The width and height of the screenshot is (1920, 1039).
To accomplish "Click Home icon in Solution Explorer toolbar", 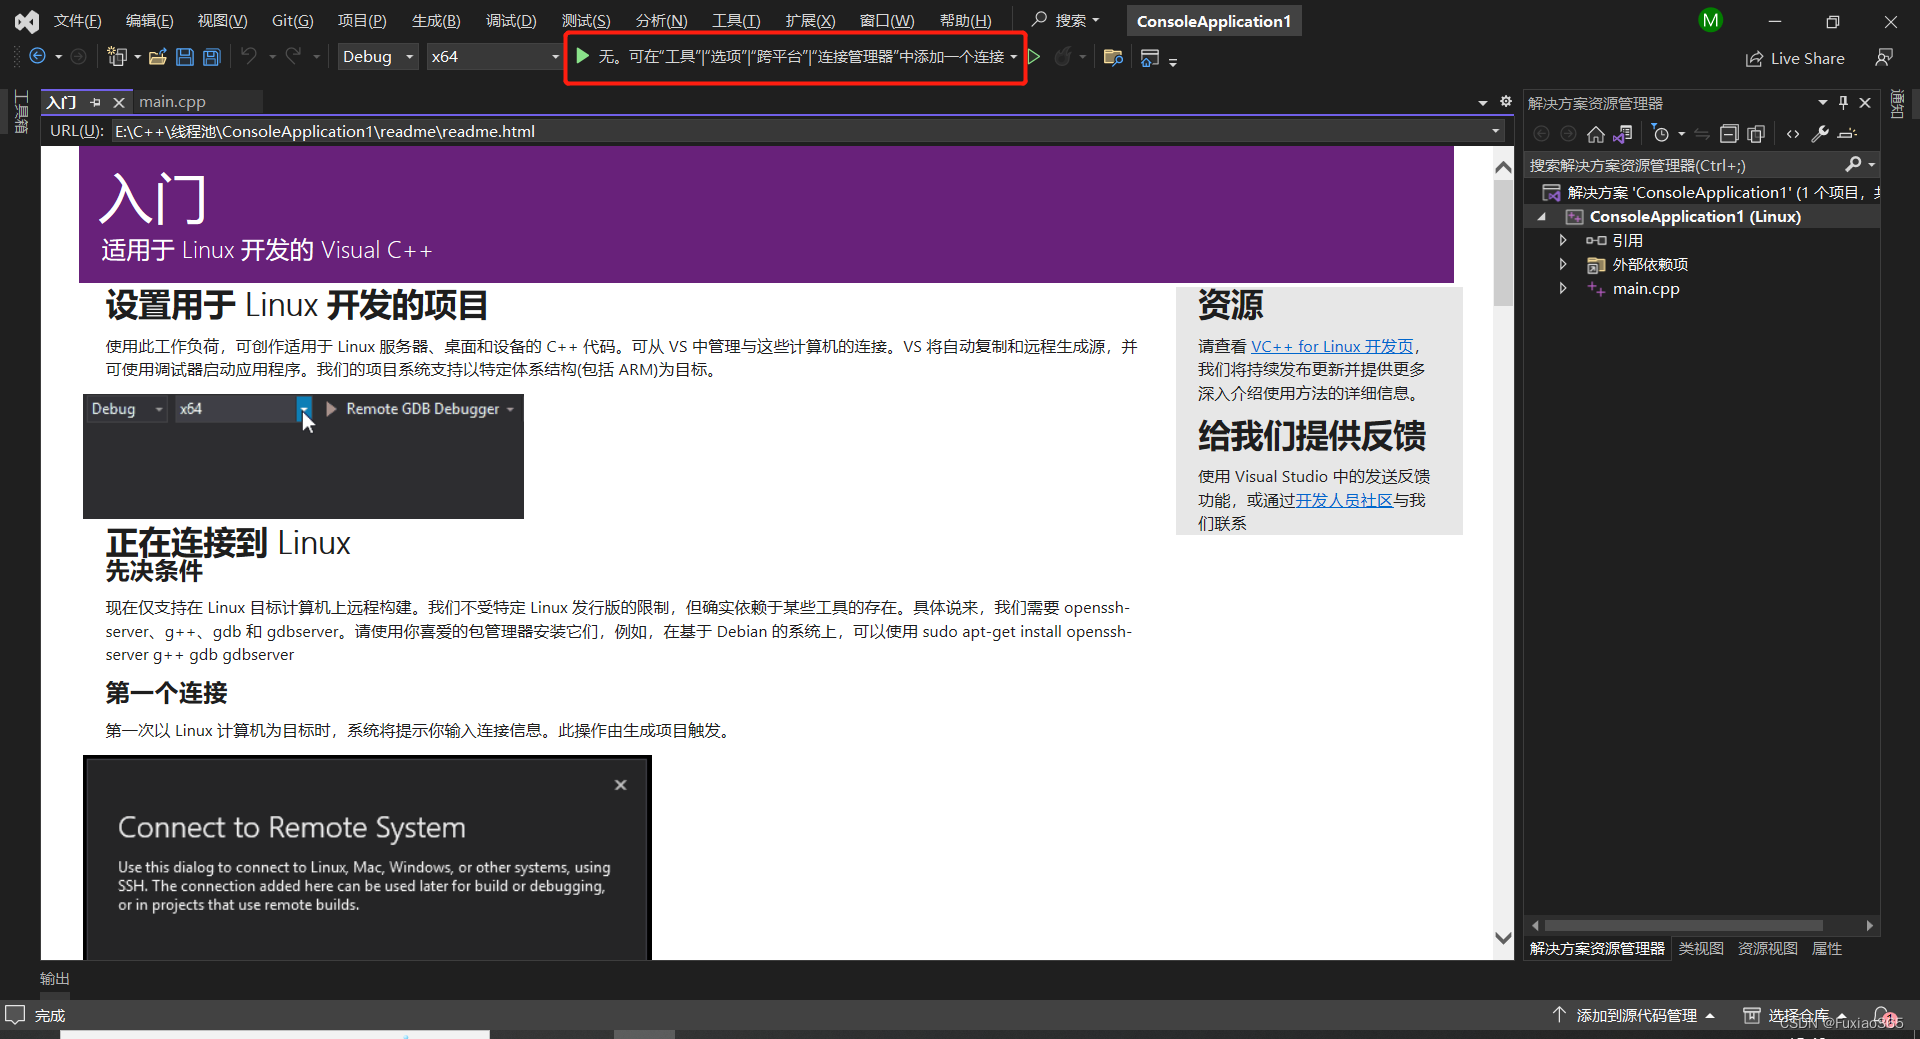I will (x=1596, y=134).
